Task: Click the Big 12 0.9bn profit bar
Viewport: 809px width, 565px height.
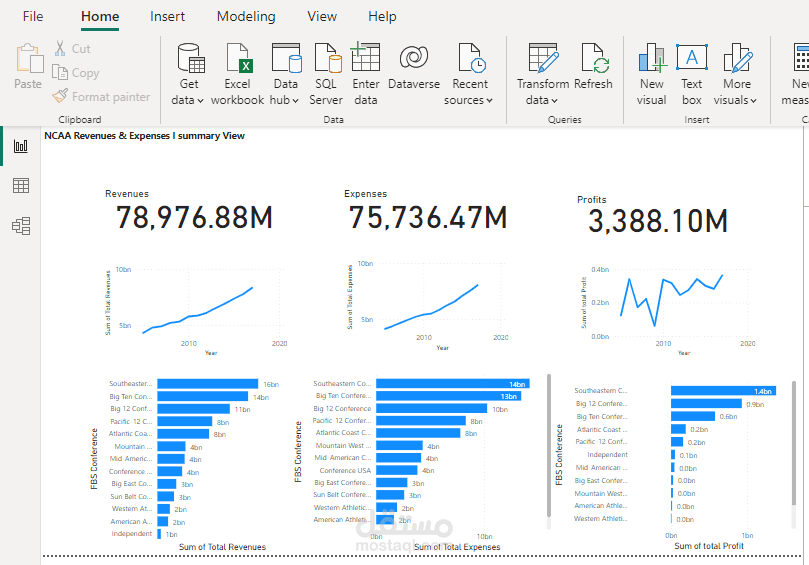Action: pos(706,403)
